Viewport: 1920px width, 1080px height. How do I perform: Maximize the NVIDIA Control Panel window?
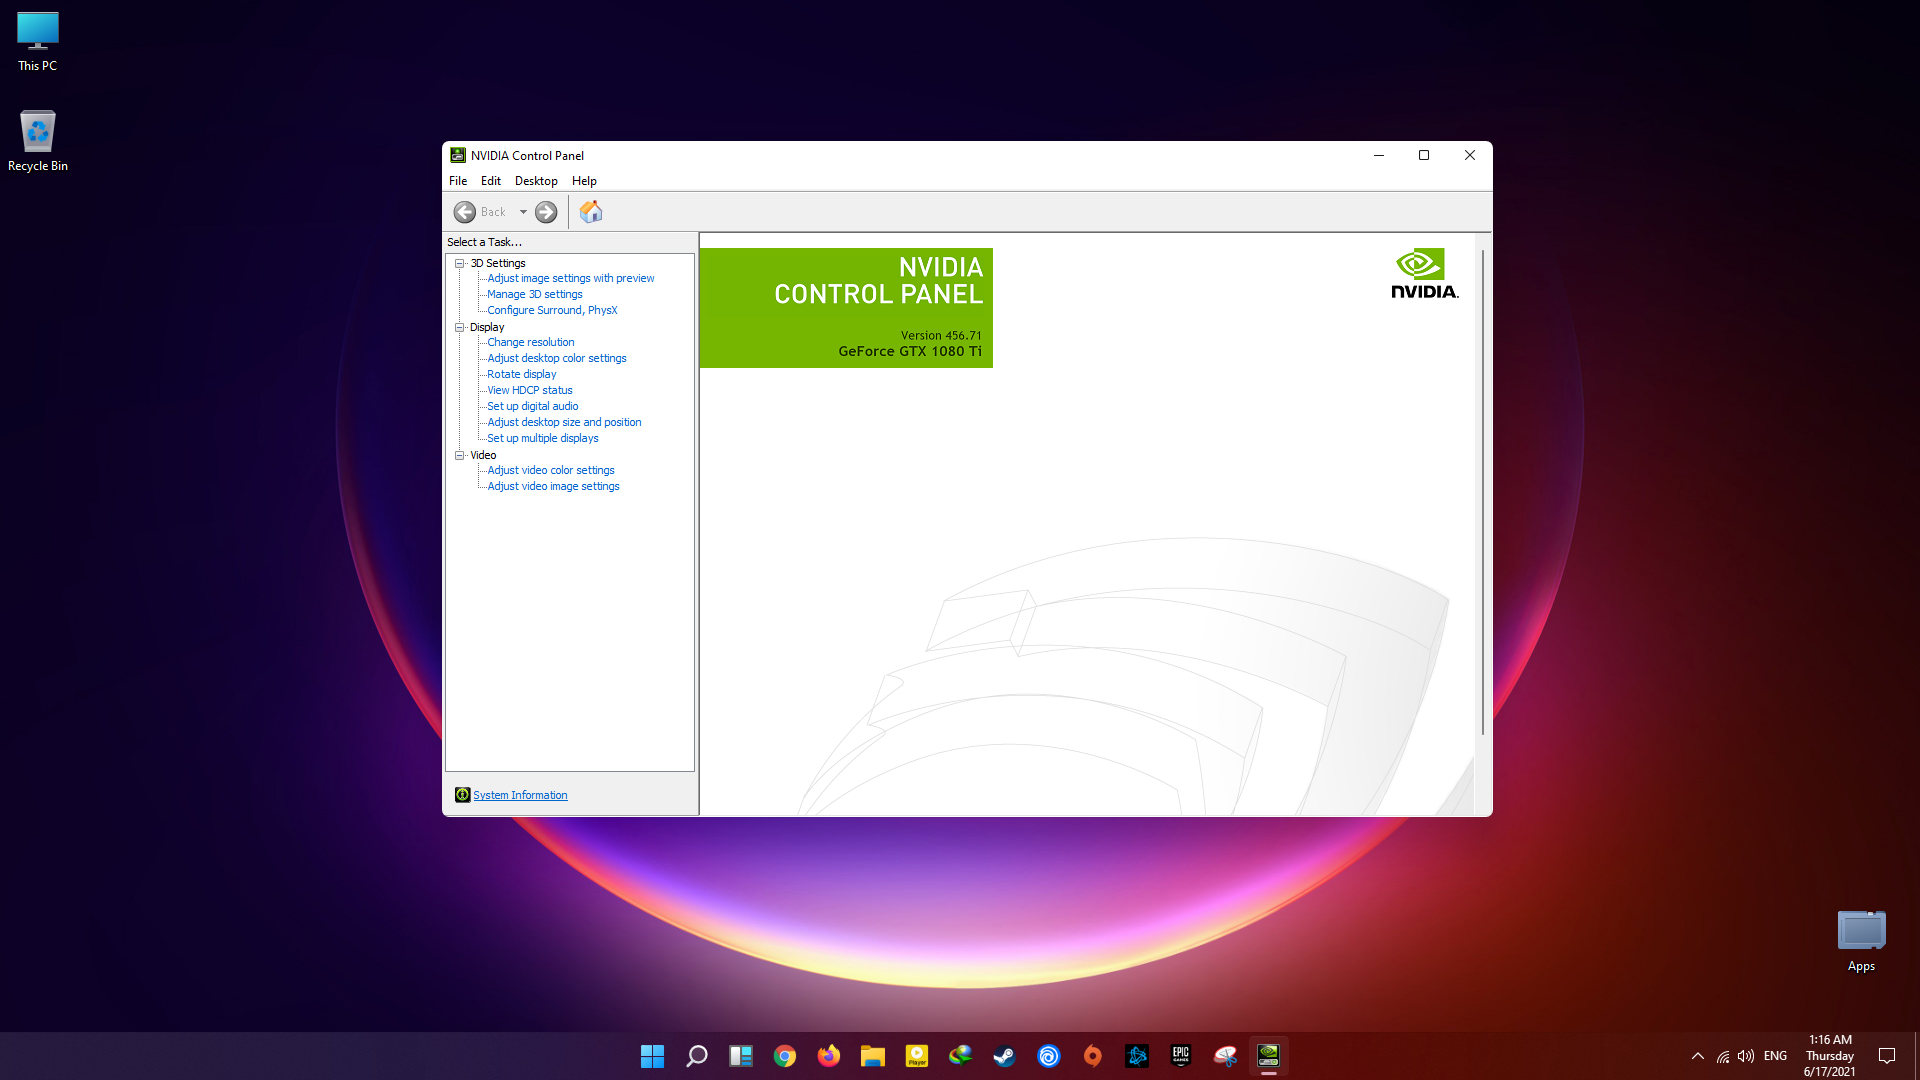[x=1424, y=155]
